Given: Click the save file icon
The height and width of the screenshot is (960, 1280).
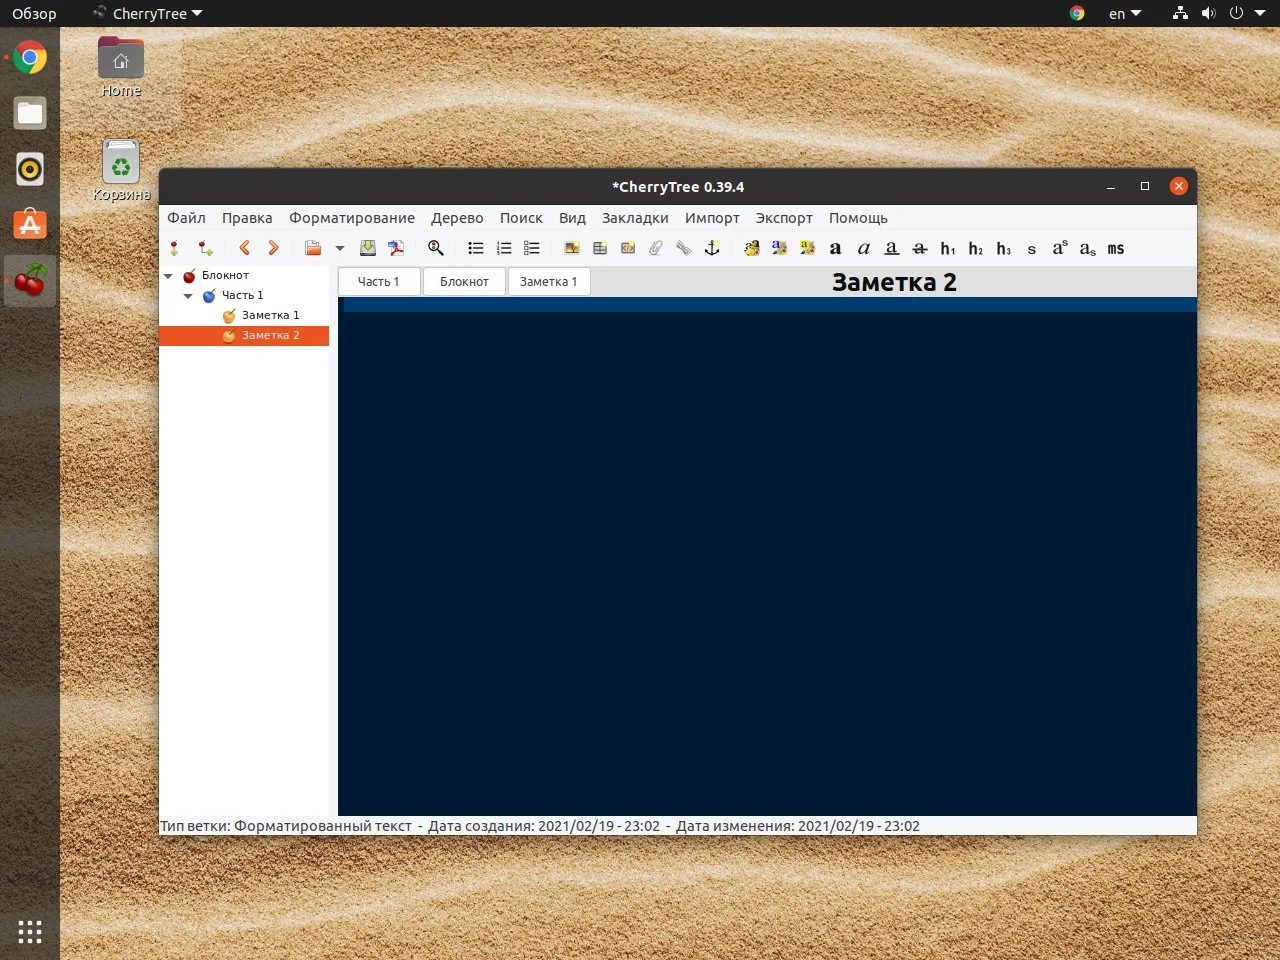Looking at the screenshot, I should [368, 248].
